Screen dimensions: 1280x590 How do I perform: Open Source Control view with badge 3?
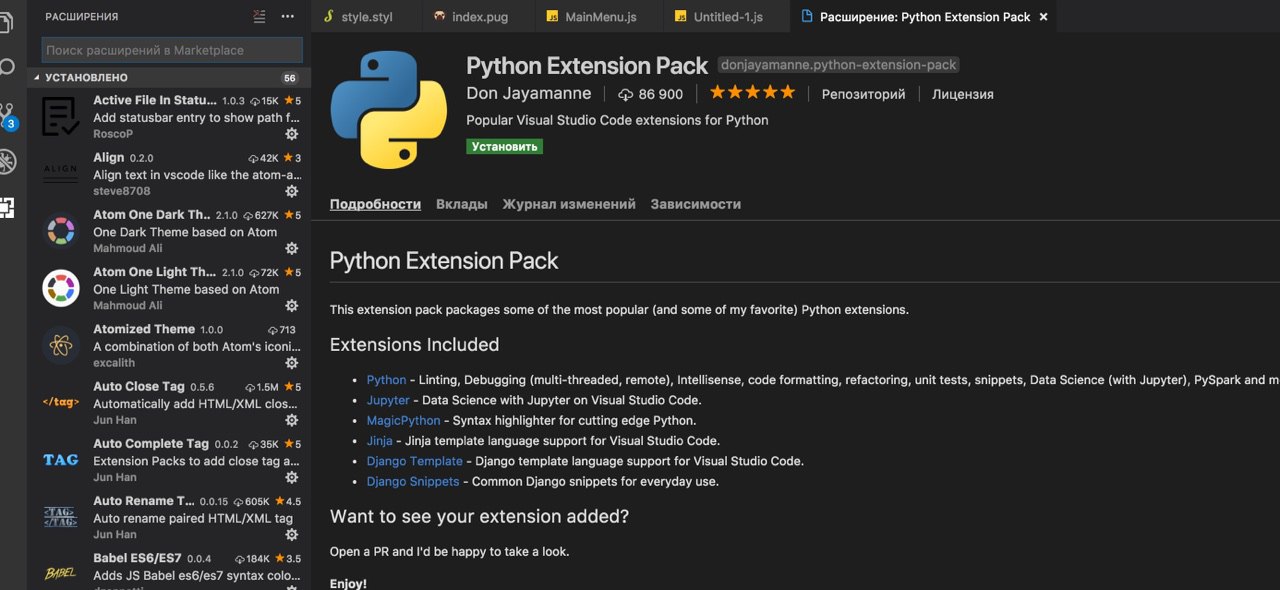point(8,115)
